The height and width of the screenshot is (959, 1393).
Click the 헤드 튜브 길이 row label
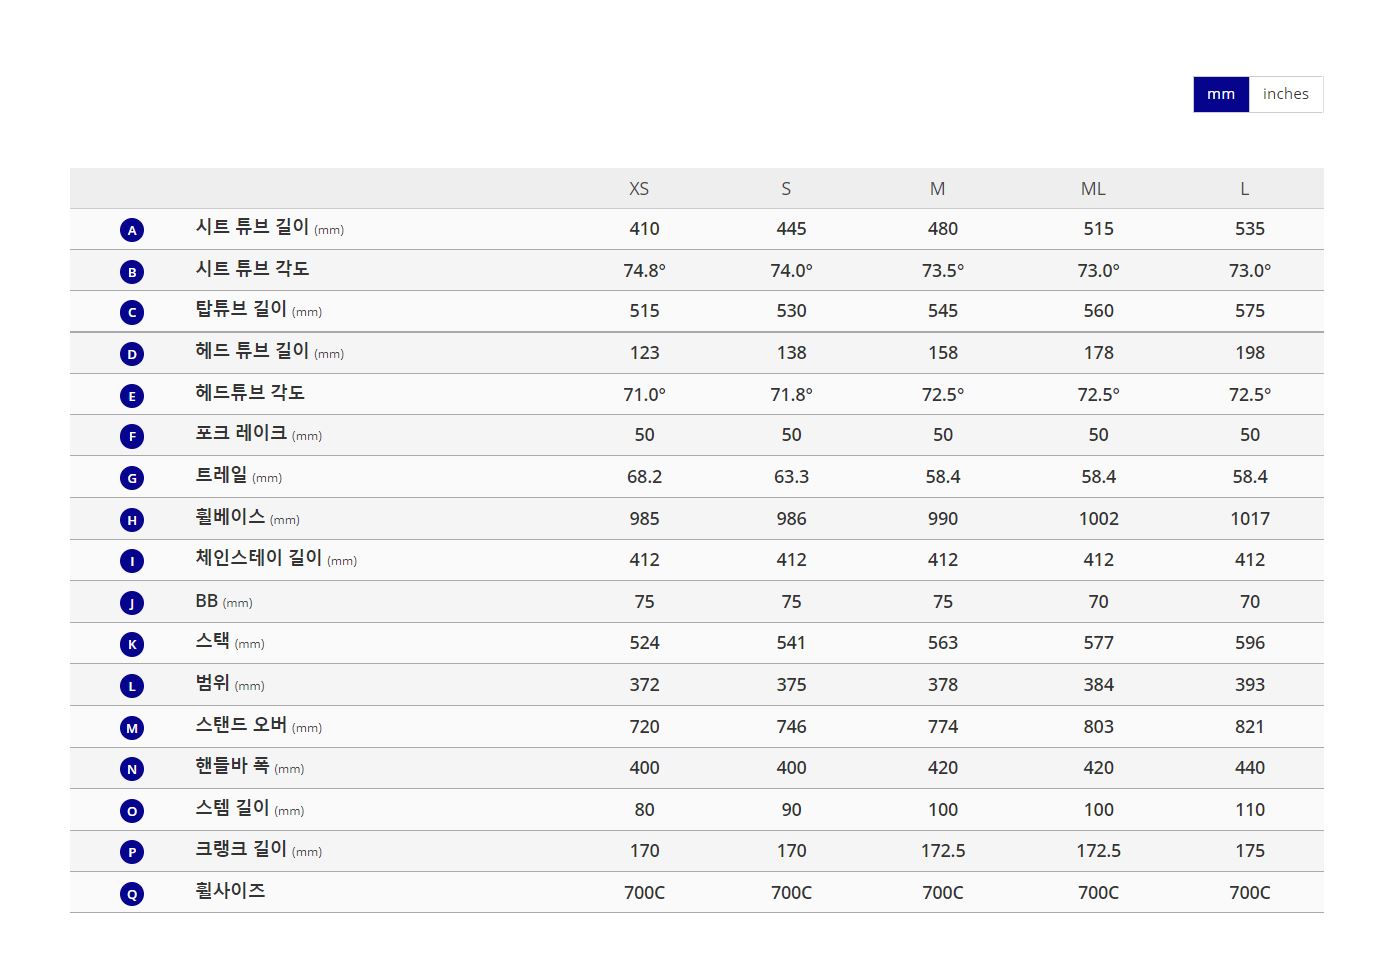[x=252, y=351]
